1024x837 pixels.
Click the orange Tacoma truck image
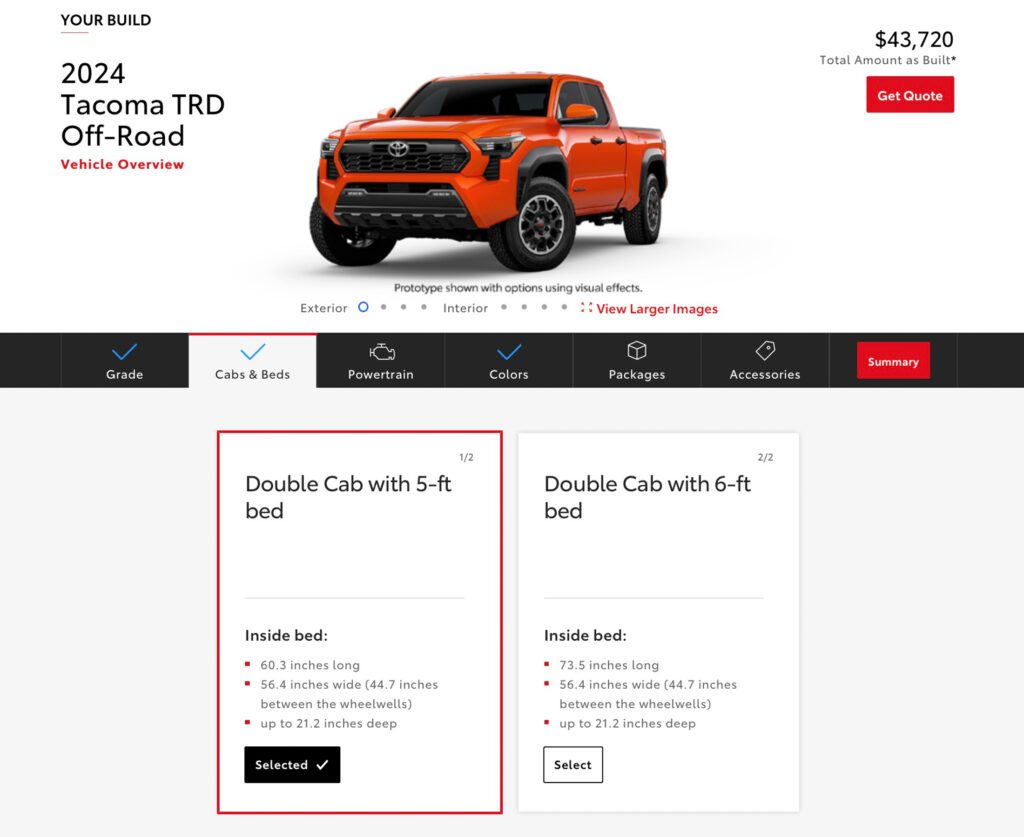(x=488, y=172)
